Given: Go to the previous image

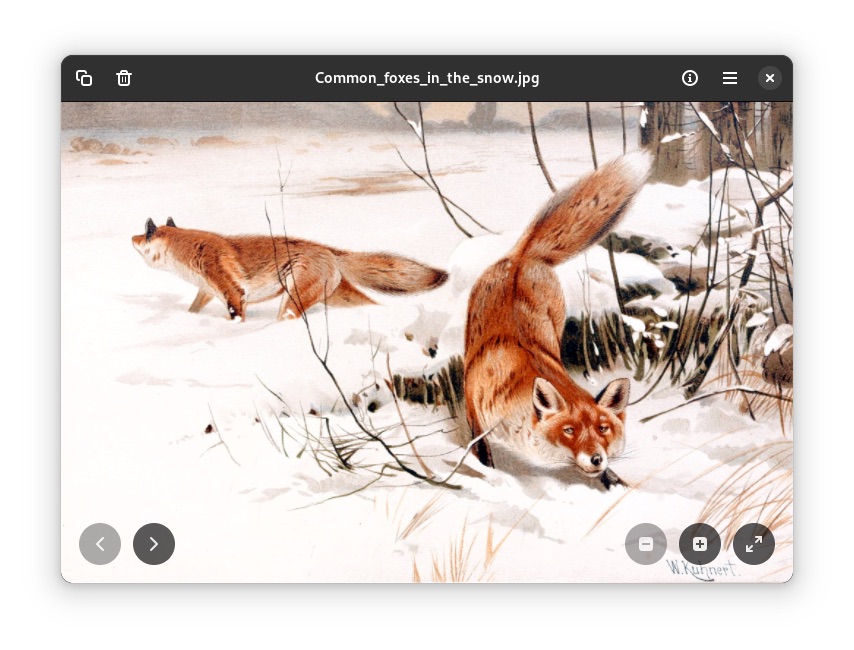Looking at the screenshot, I should [x=100, y=544].
